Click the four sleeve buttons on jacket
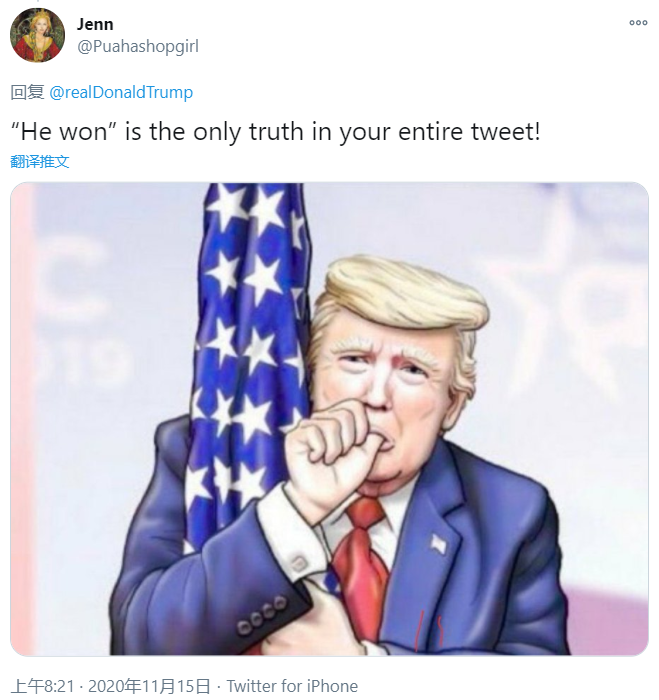Screen dimensions: 659x700 click(262, 616)
